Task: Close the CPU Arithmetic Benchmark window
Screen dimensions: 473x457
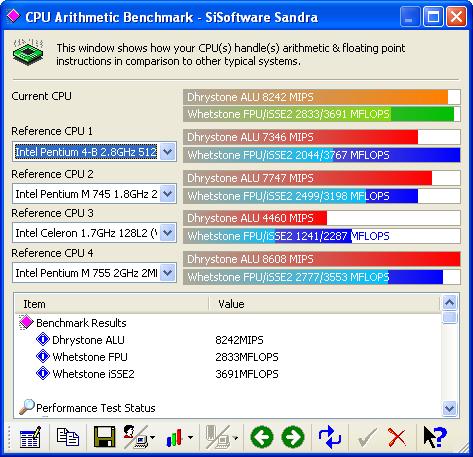Action: tap(456, 16)
